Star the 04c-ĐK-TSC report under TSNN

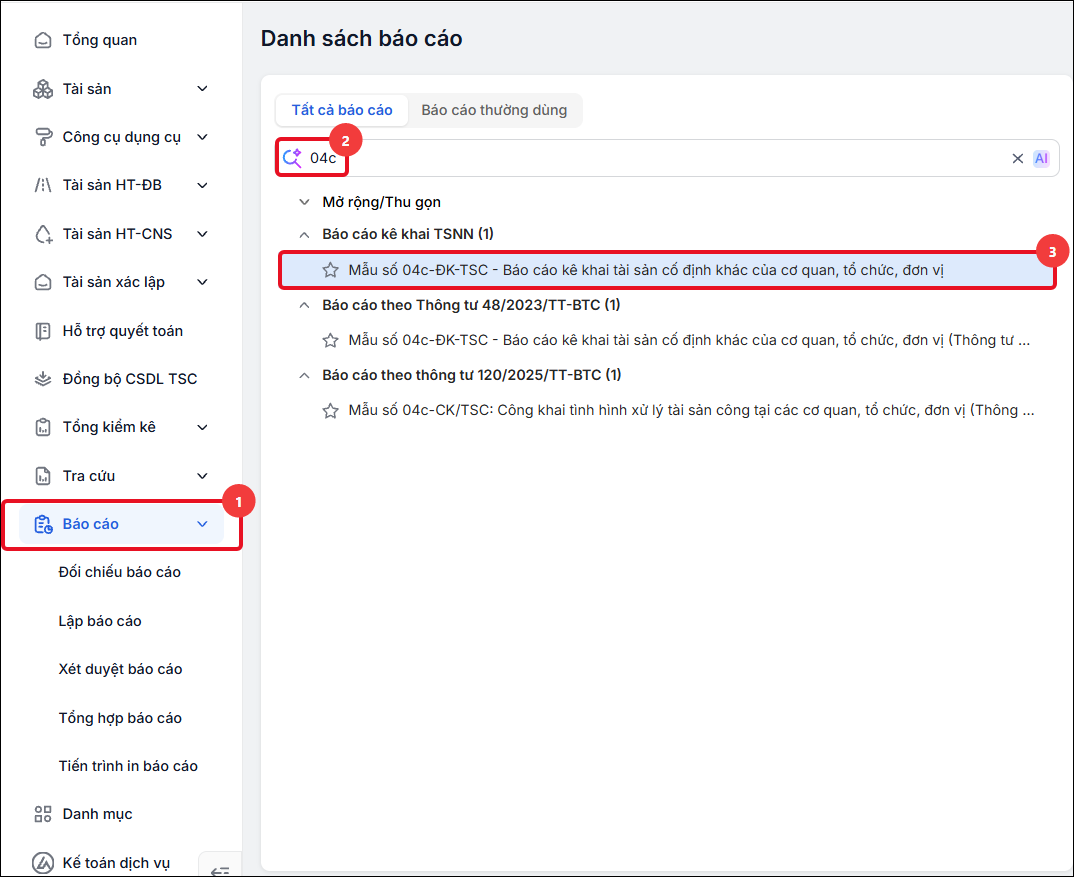coord(331,270)
